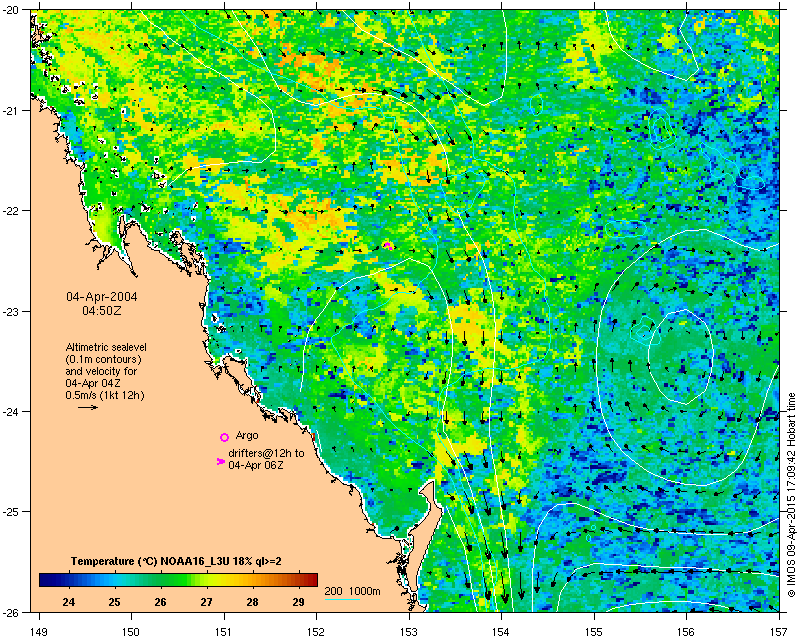The height and width of the screenshot is (640, 800).
Task: Click the longitude axis label 150
Action: point(131,632)
